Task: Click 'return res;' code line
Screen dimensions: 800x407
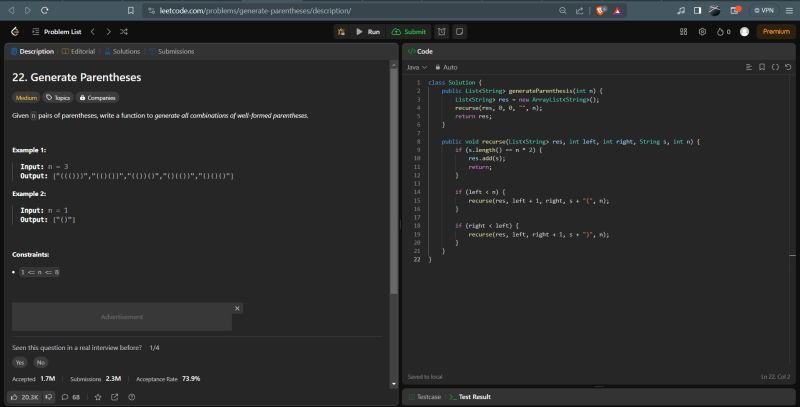Action: pos(473,116)
